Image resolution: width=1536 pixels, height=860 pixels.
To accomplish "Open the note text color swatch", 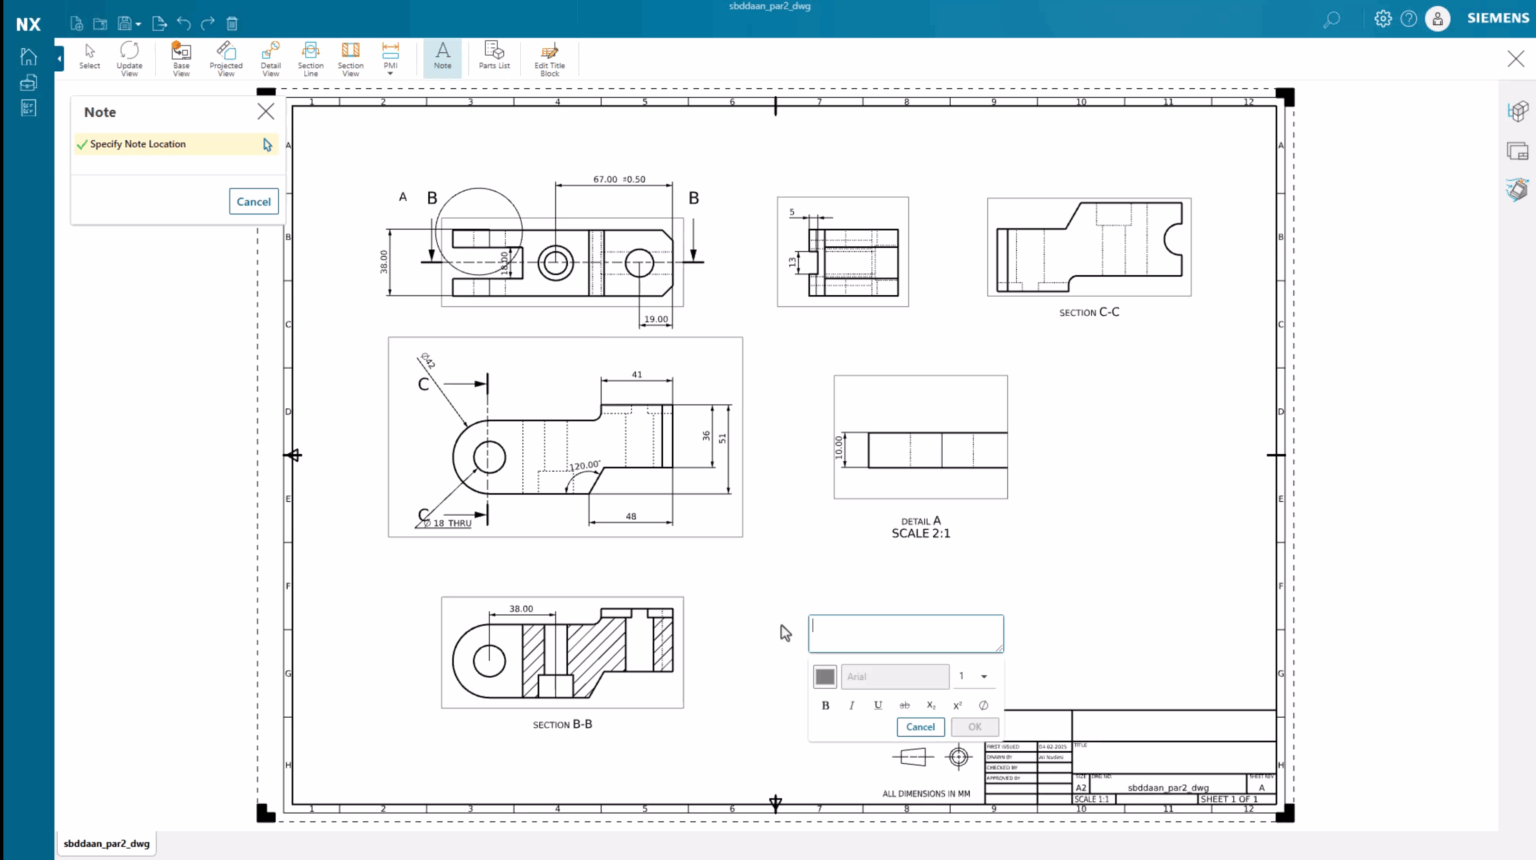I will click(x=825, y=677).
